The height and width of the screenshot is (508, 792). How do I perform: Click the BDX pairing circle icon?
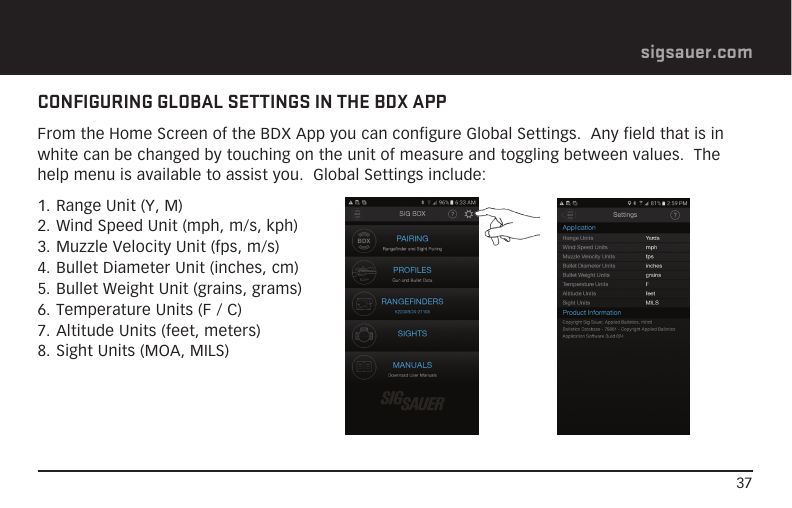pos(364,241)
